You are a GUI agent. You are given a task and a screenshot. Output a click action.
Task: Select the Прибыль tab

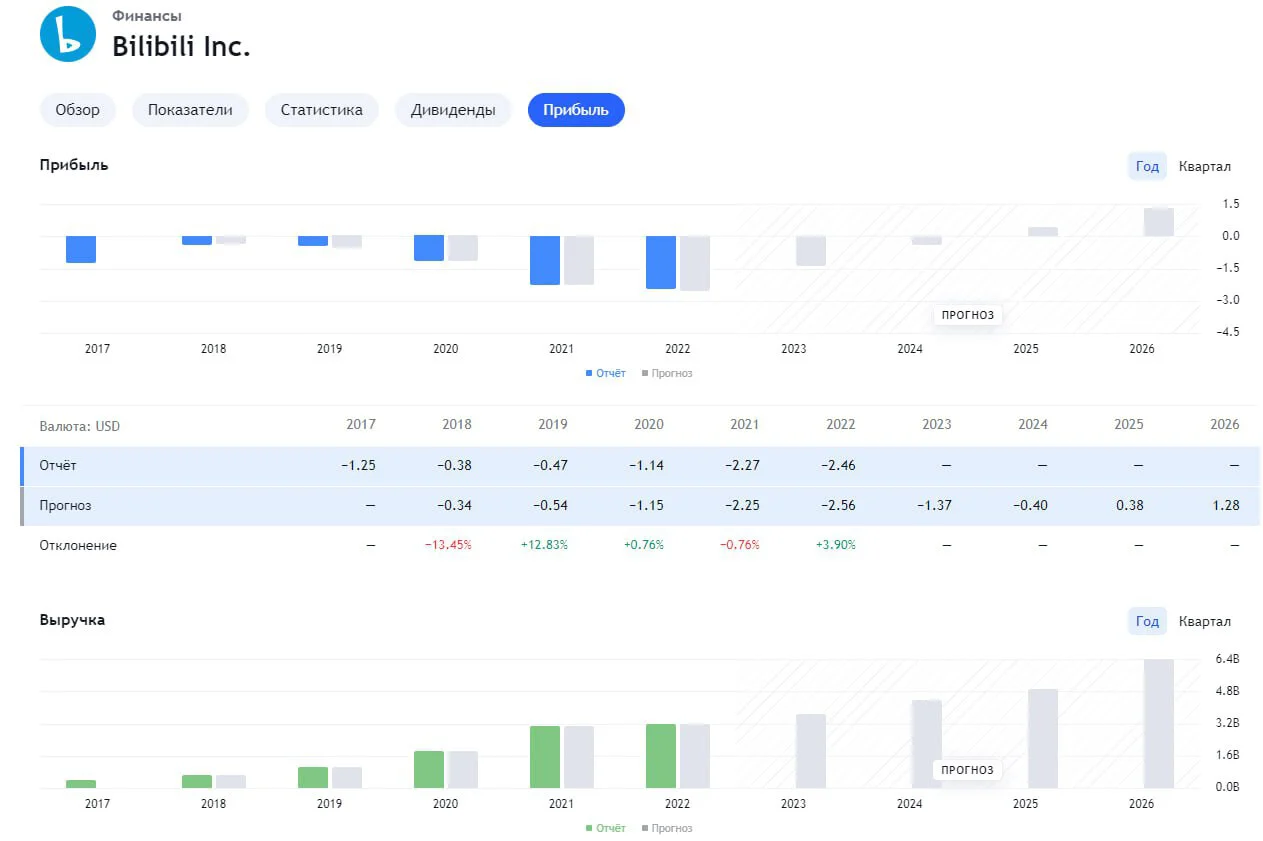576,110
